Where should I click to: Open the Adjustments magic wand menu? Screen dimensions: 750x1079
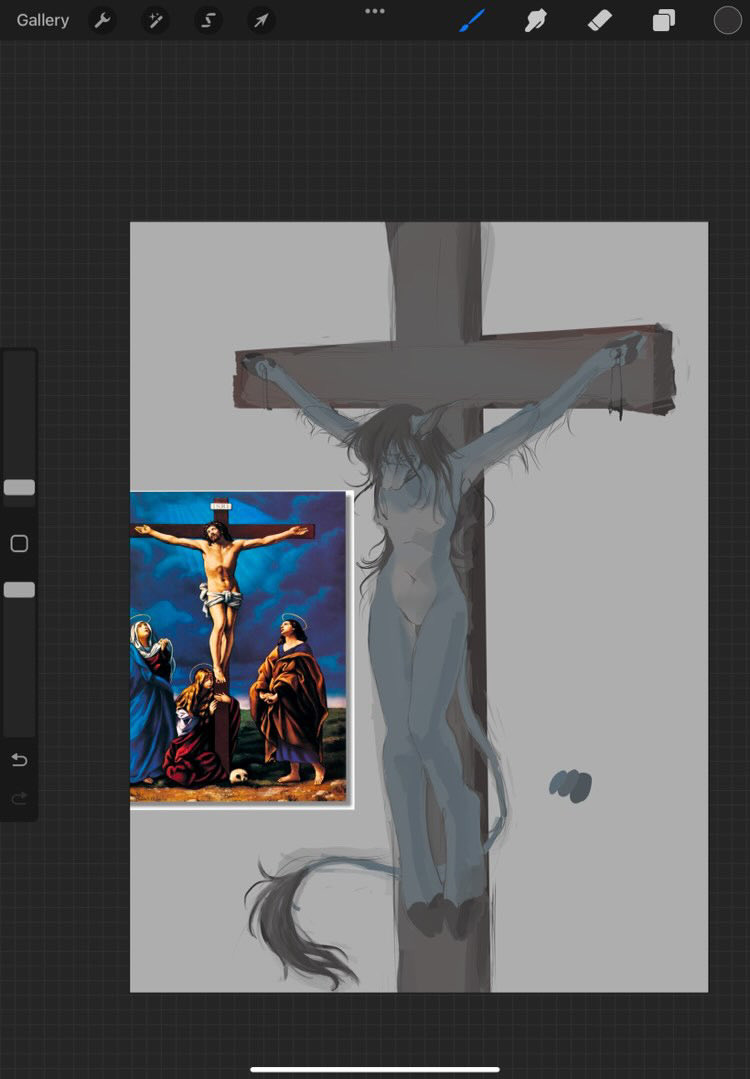156,21
